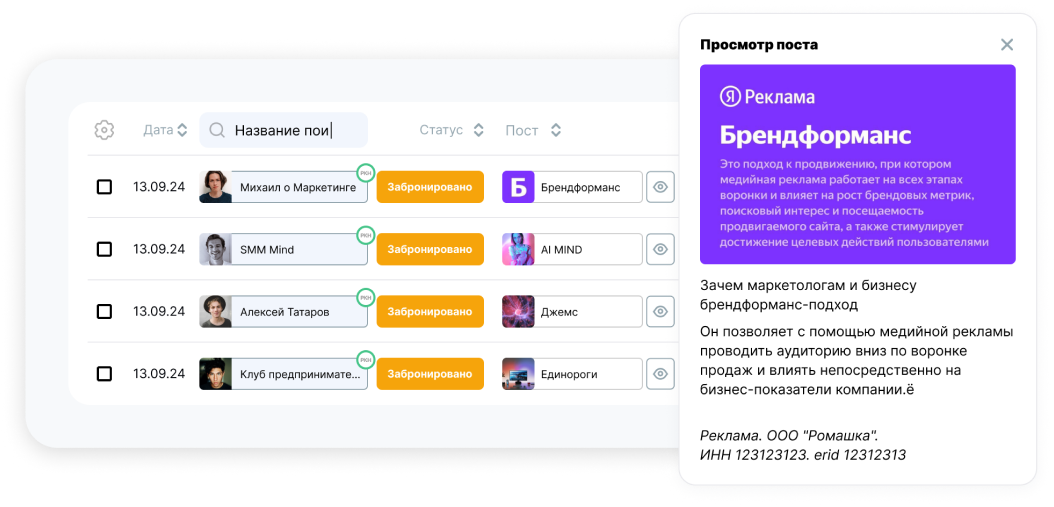Image resolution: width=1054 pixels, height=507 pixels.
Task: Select the SMM Mind row checkbox
Action: [104, 249]
